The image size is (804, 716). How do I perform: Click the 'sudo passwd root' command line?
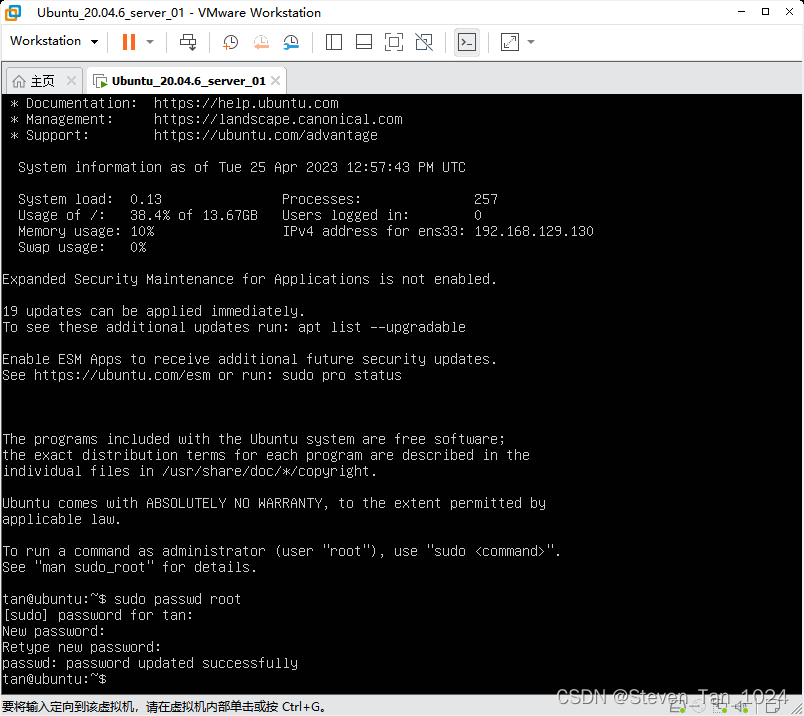point(177,599)
